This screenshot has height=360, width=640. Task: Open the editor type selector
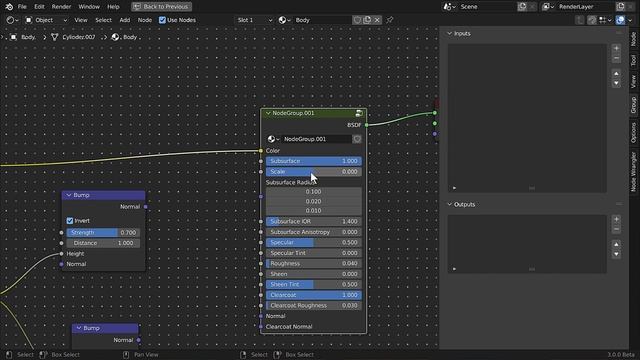tap(12, 20)
